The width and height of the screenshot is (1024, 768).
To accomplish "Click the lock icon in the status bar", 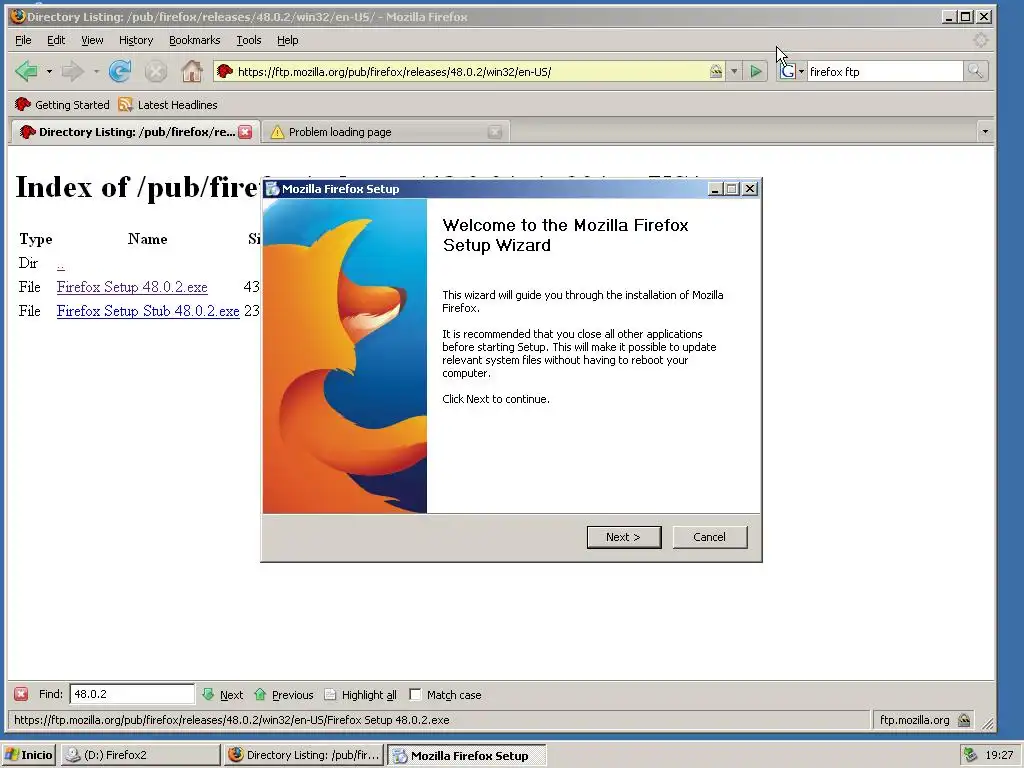I will tap(964, 720).
